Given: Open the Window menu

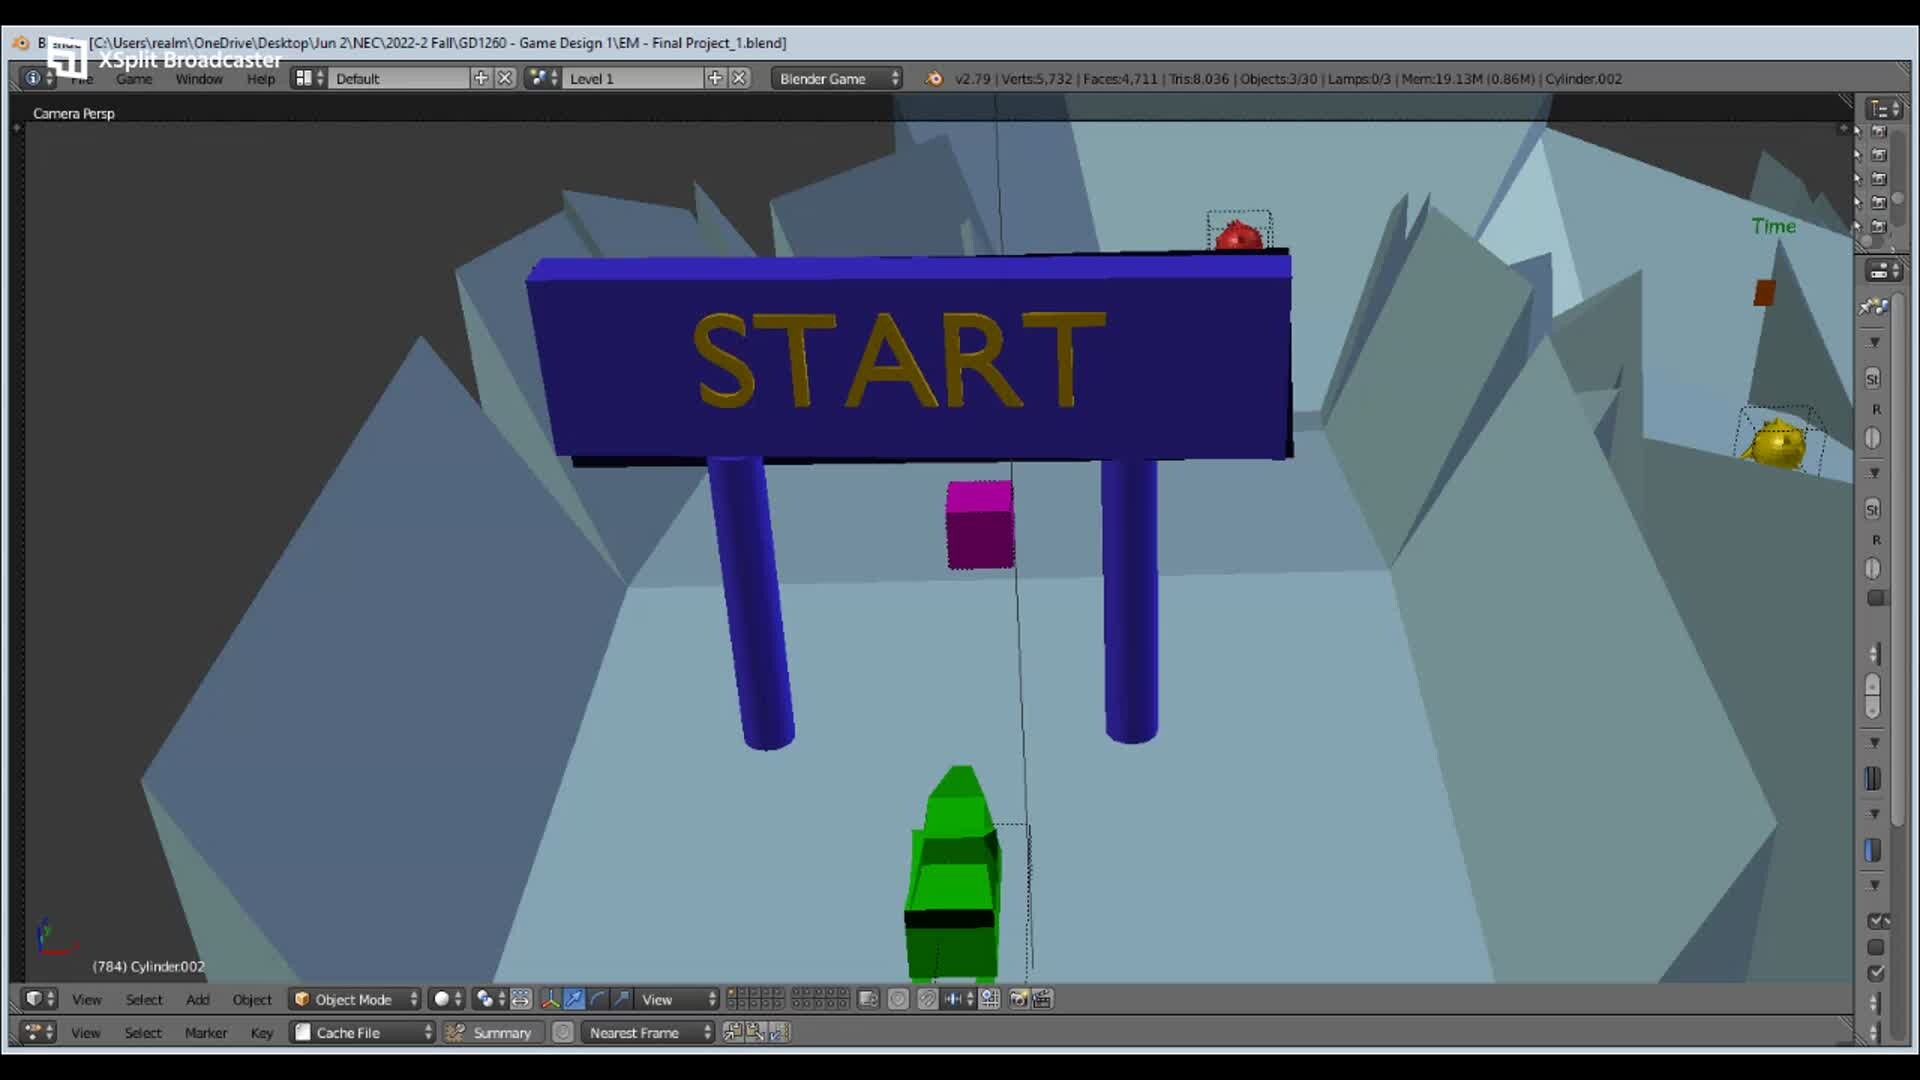Looking at the screenshot, I should pos(199,79).
